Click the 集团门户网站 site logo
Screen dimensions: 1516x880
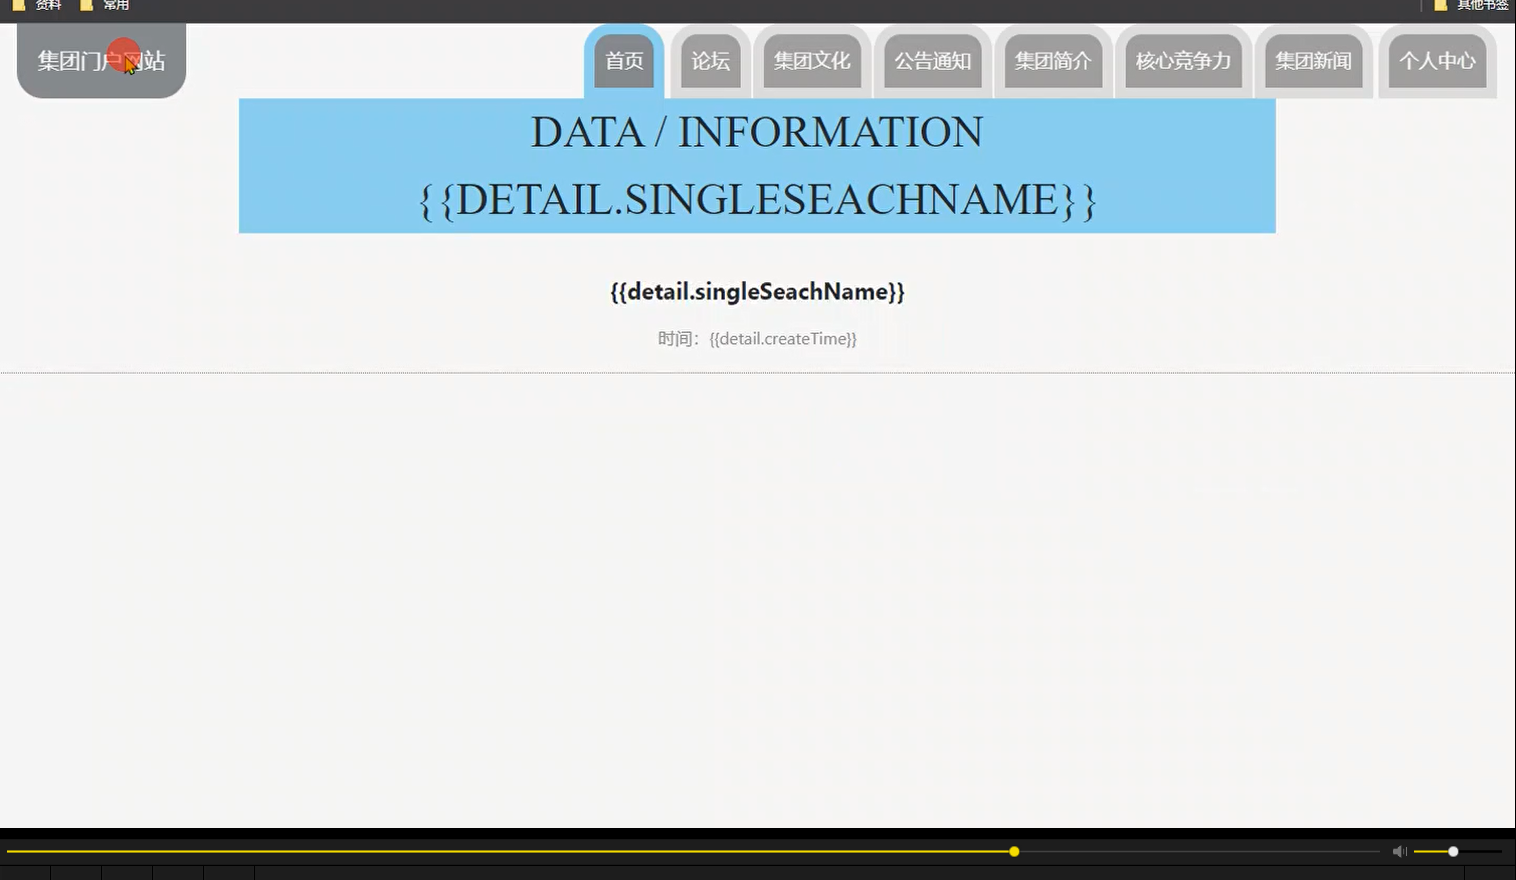pyautogui.click(x=101, y=61)
